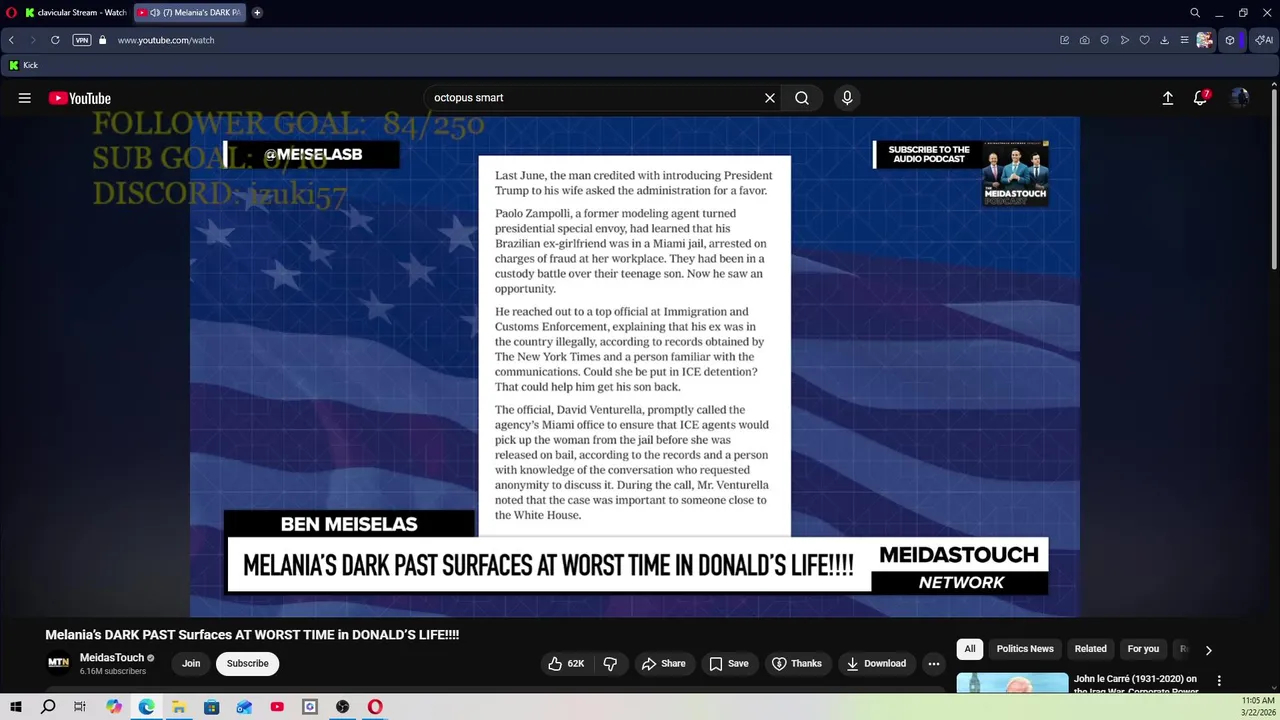The height and width of the screenshot is (720, 1280).
Task: Open options for the John le Carré video
Action: (x=1219, y=681)
